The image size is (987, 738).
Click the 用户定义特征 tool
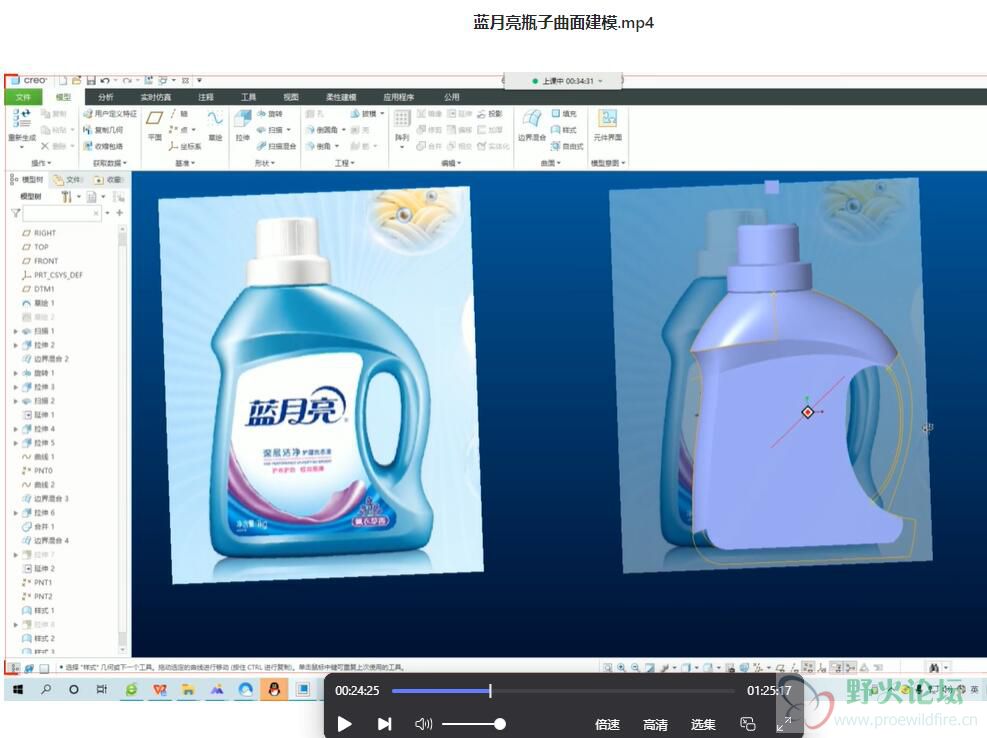click(110, 114)
